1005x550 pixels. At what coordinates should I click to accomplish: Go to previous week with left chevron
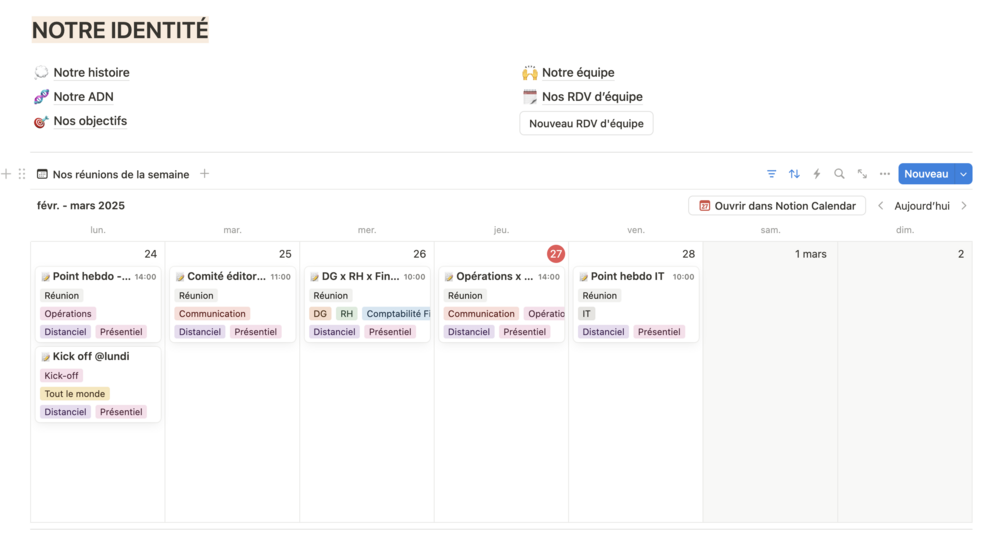(x=881, y=206)
